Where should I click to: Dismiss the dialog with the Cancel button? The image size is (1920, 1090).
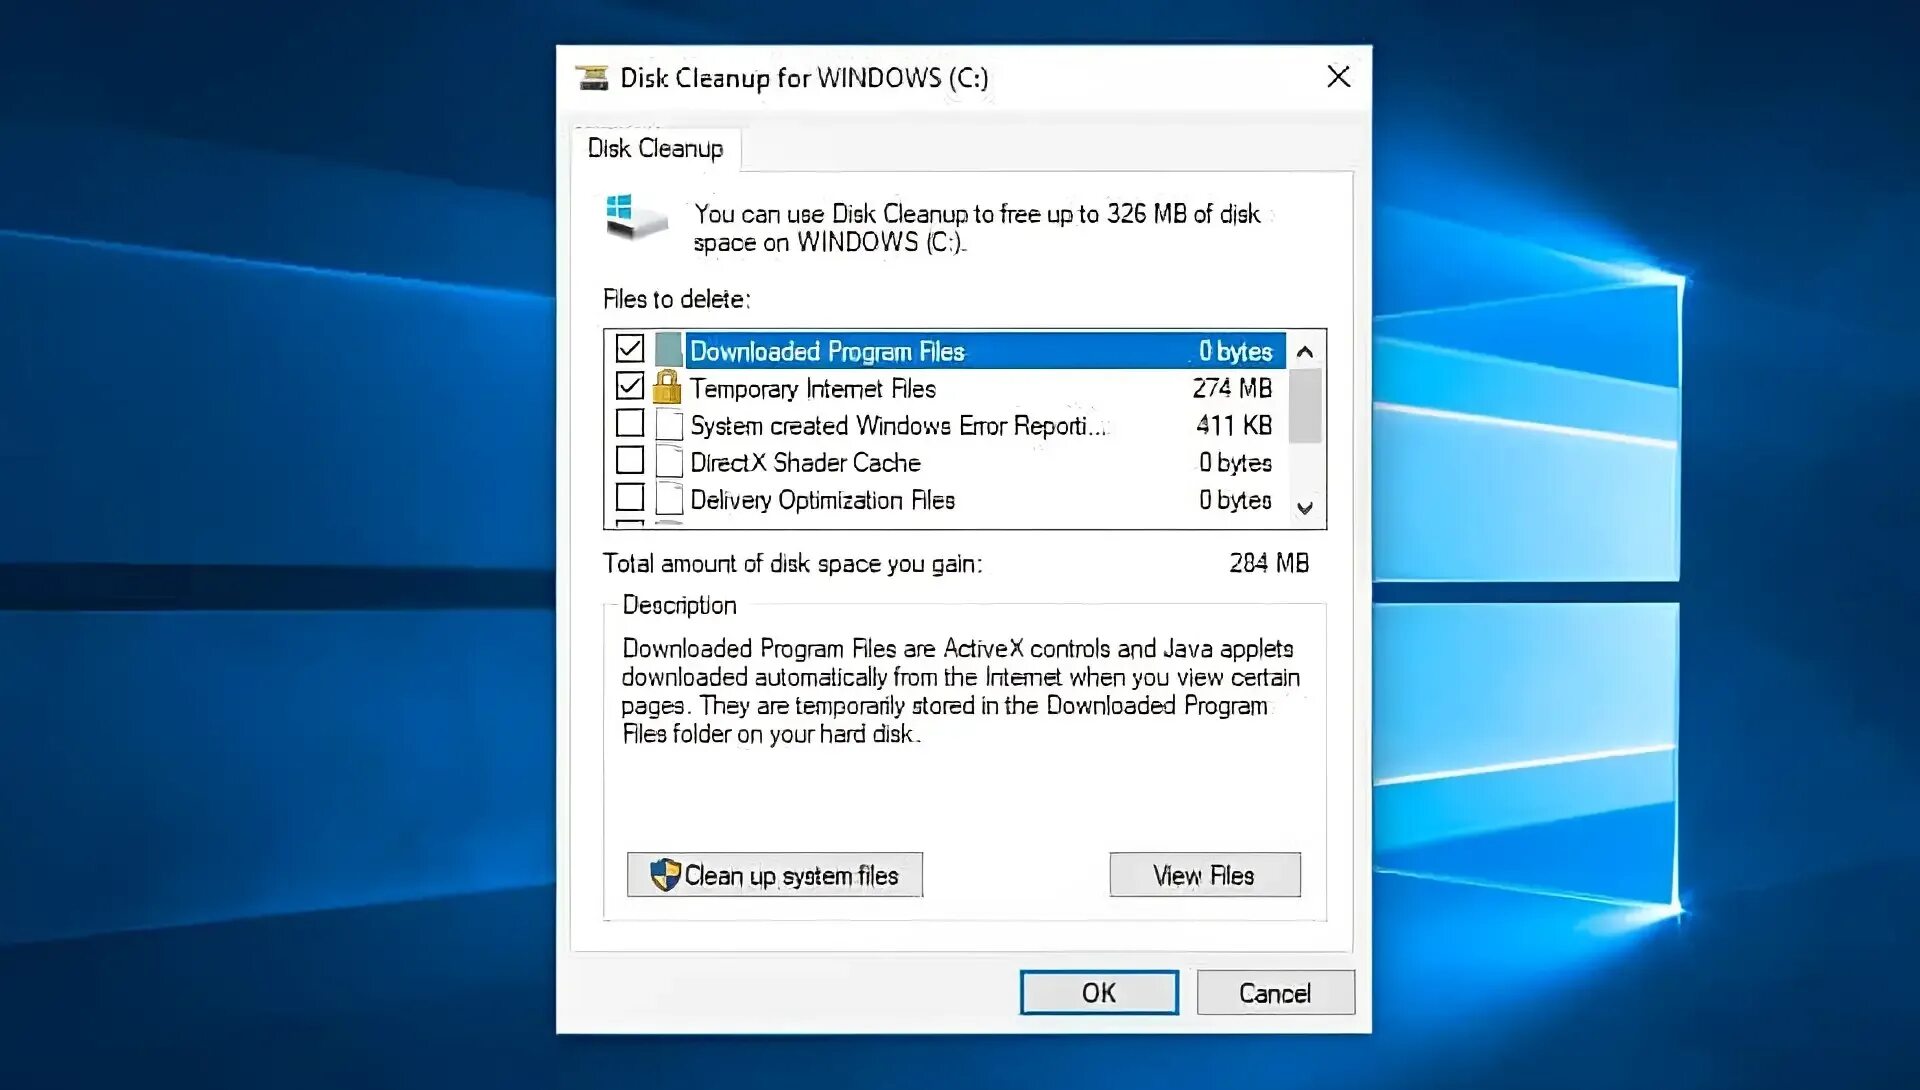click(x=1275, y=993)
